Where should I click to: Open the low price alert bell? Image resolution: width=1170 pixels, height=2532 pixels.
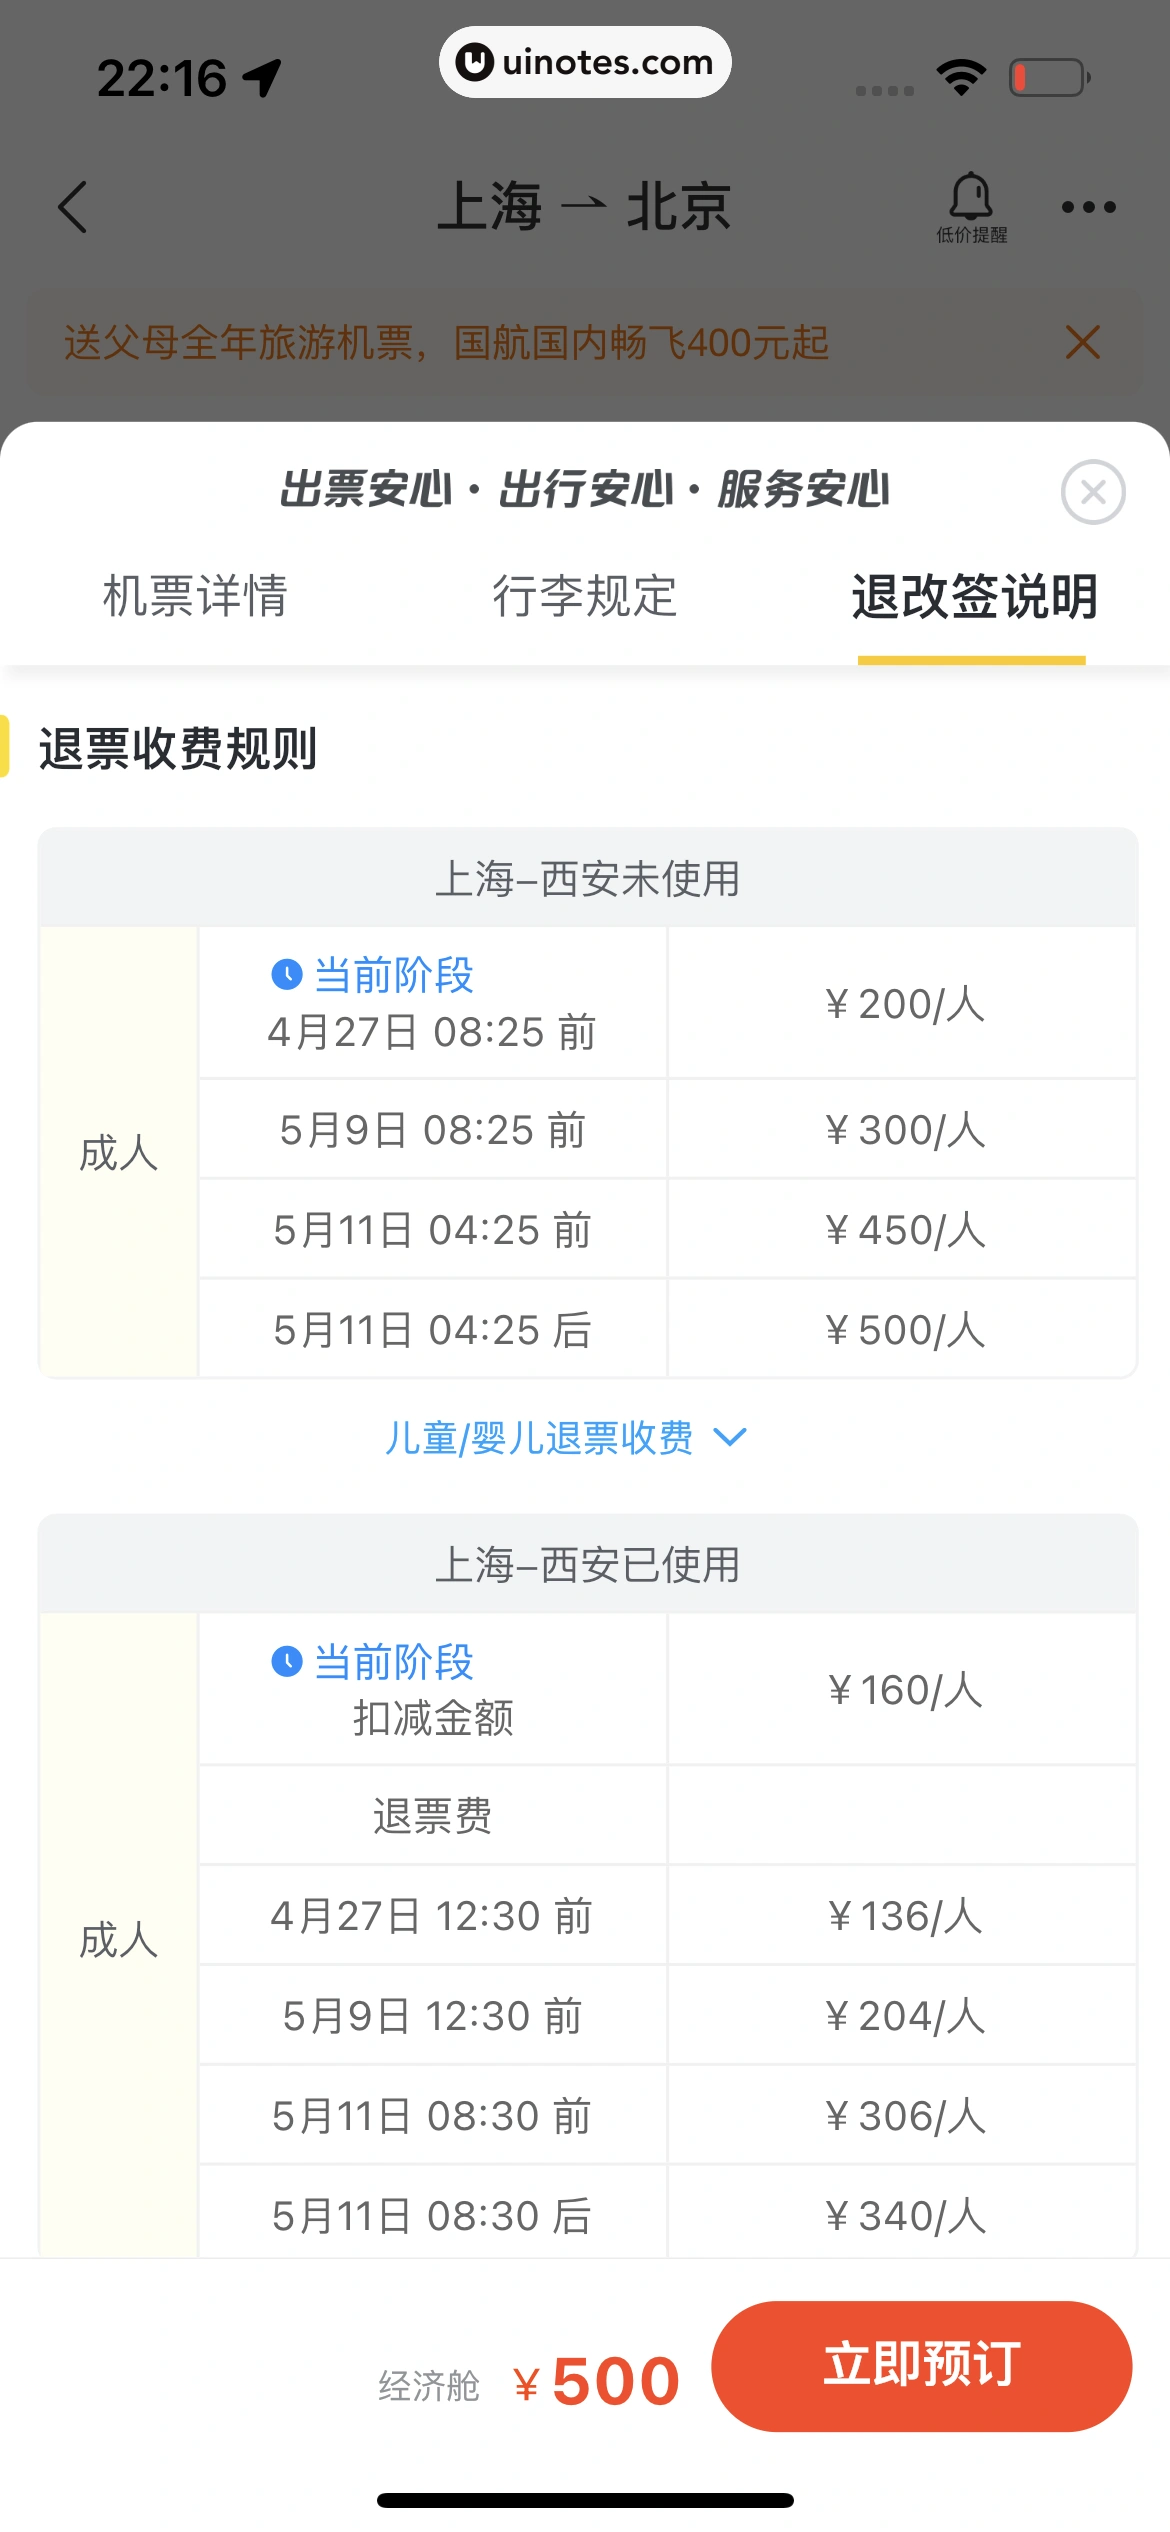[x=970, y=206]
